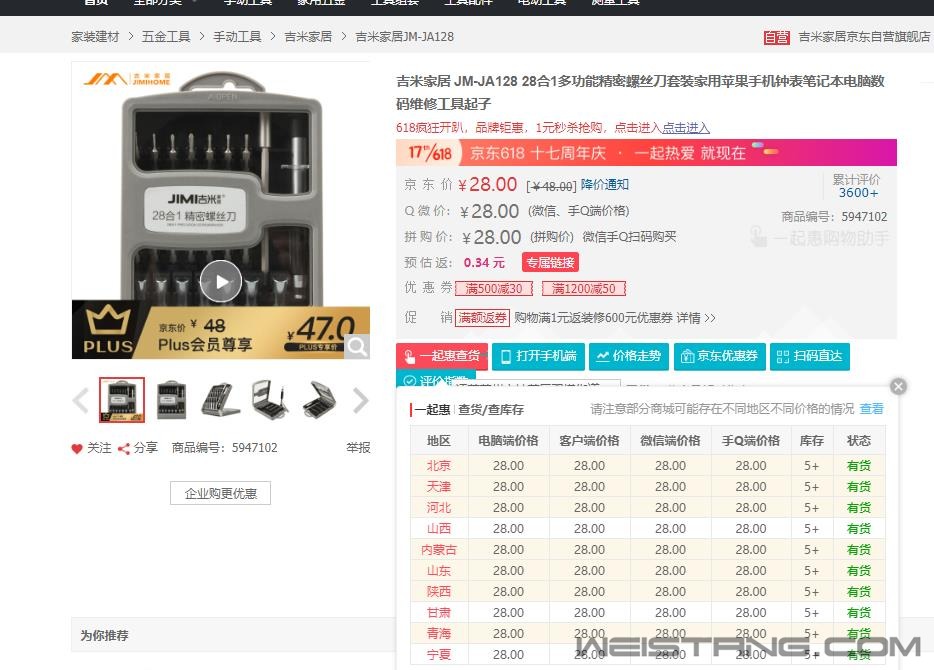The image size is (934, 670).
Task: Click the 地区 column header
Action: point(439,441)
